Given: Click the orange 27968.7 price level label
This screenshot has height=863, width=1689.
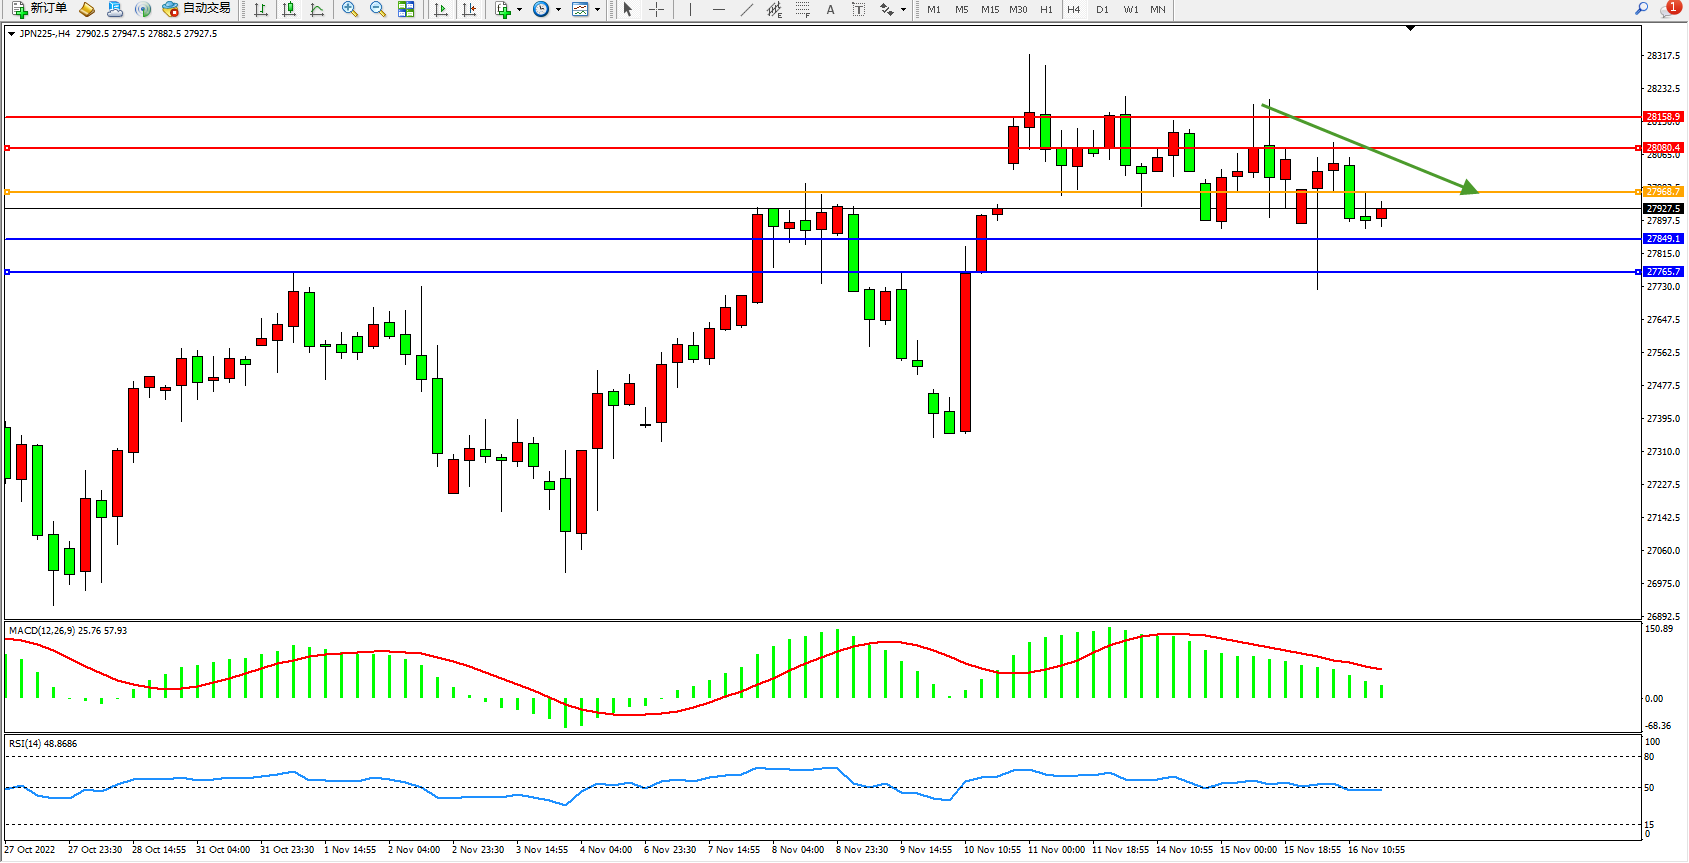Looking at the screenshot, I should point(1663,192).
